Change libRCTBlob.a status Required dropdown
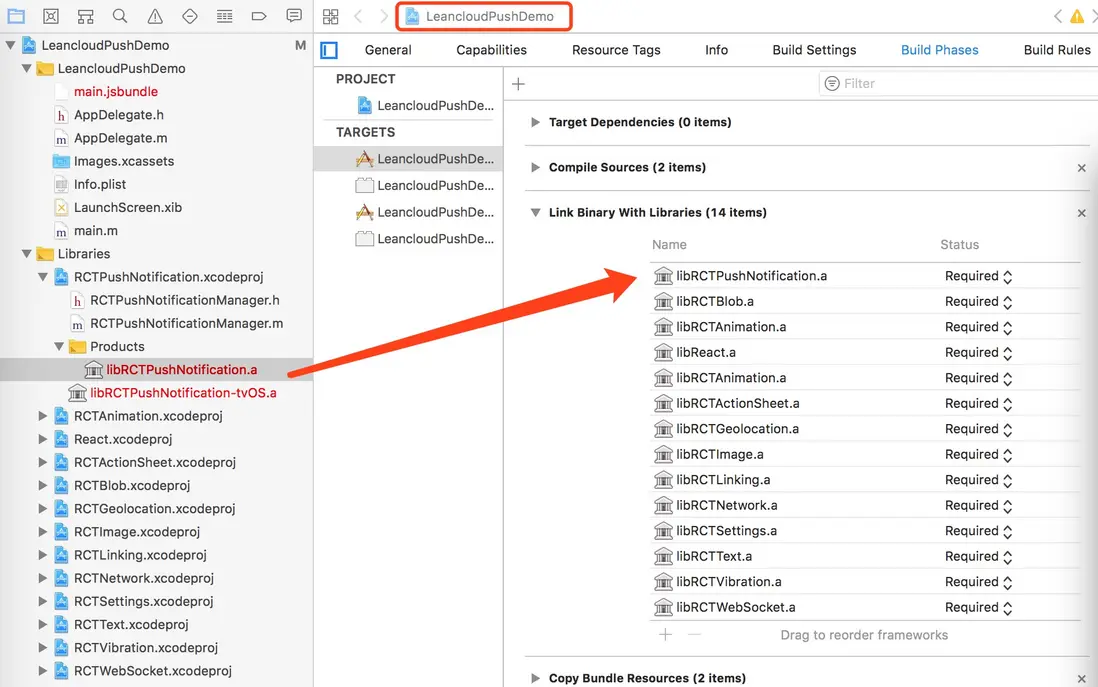The height and width of the screenshot is (687, 1098). click(978, 301)
